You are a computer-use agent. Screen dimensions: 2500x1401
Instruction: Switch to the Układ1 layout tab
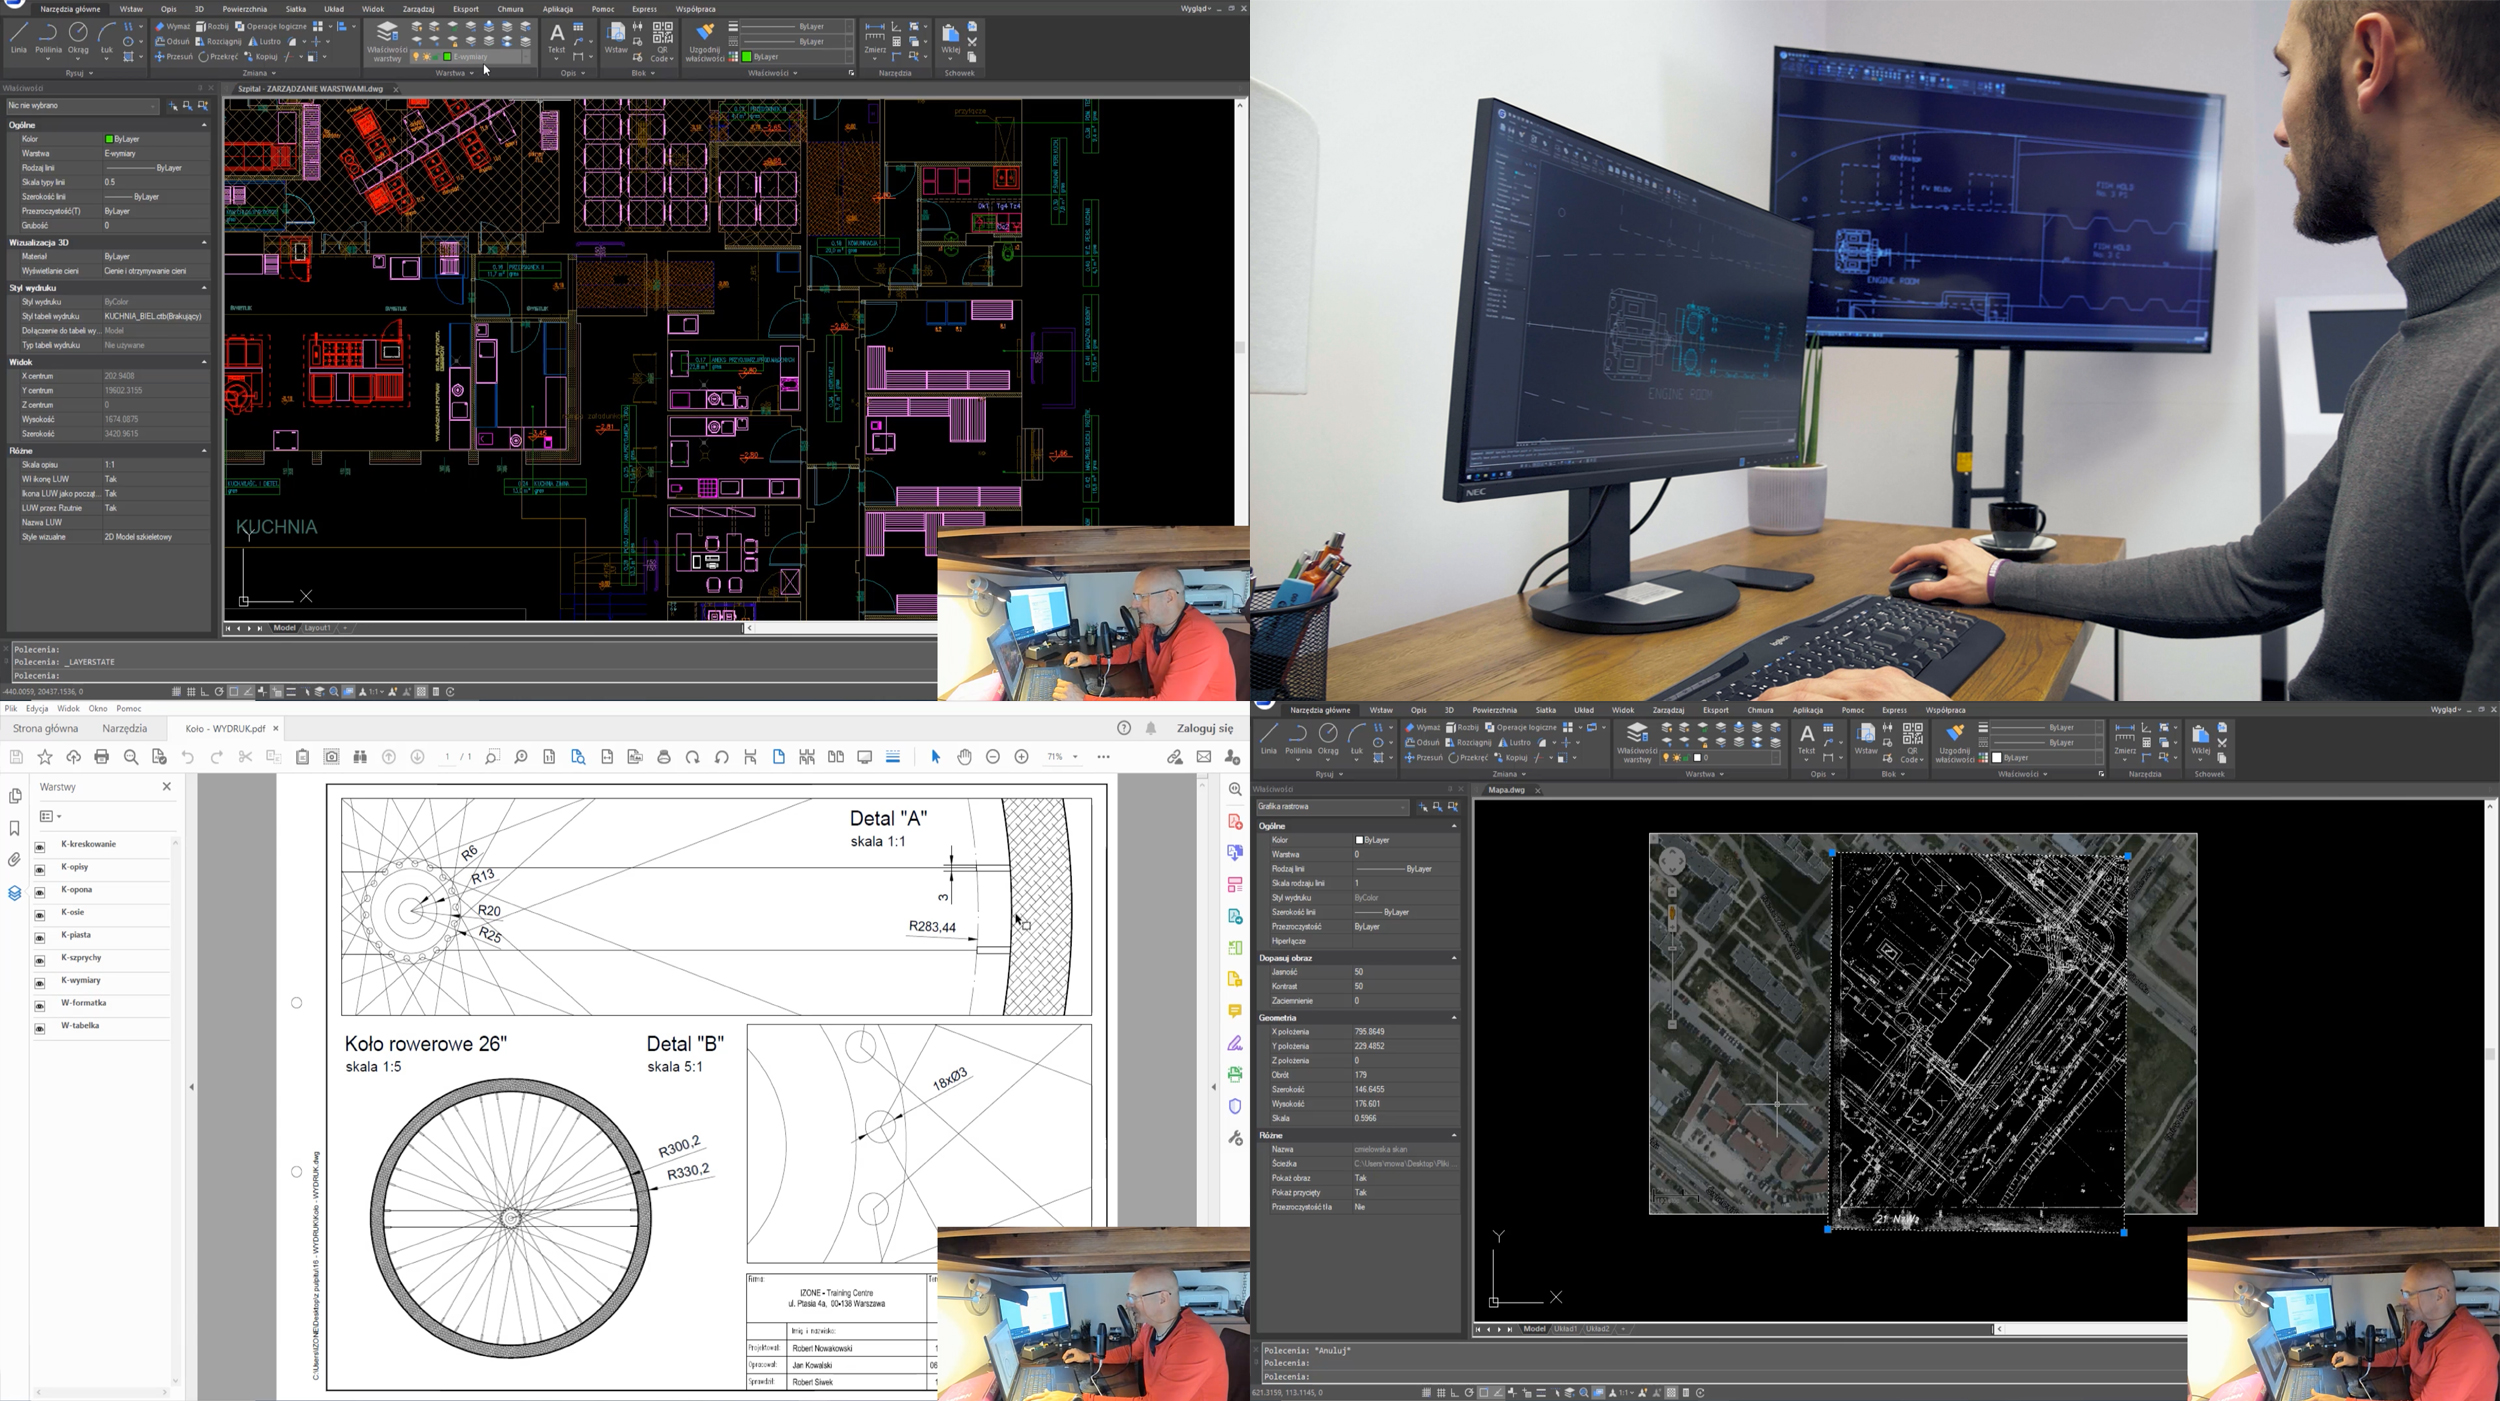click(1565, 1329)
